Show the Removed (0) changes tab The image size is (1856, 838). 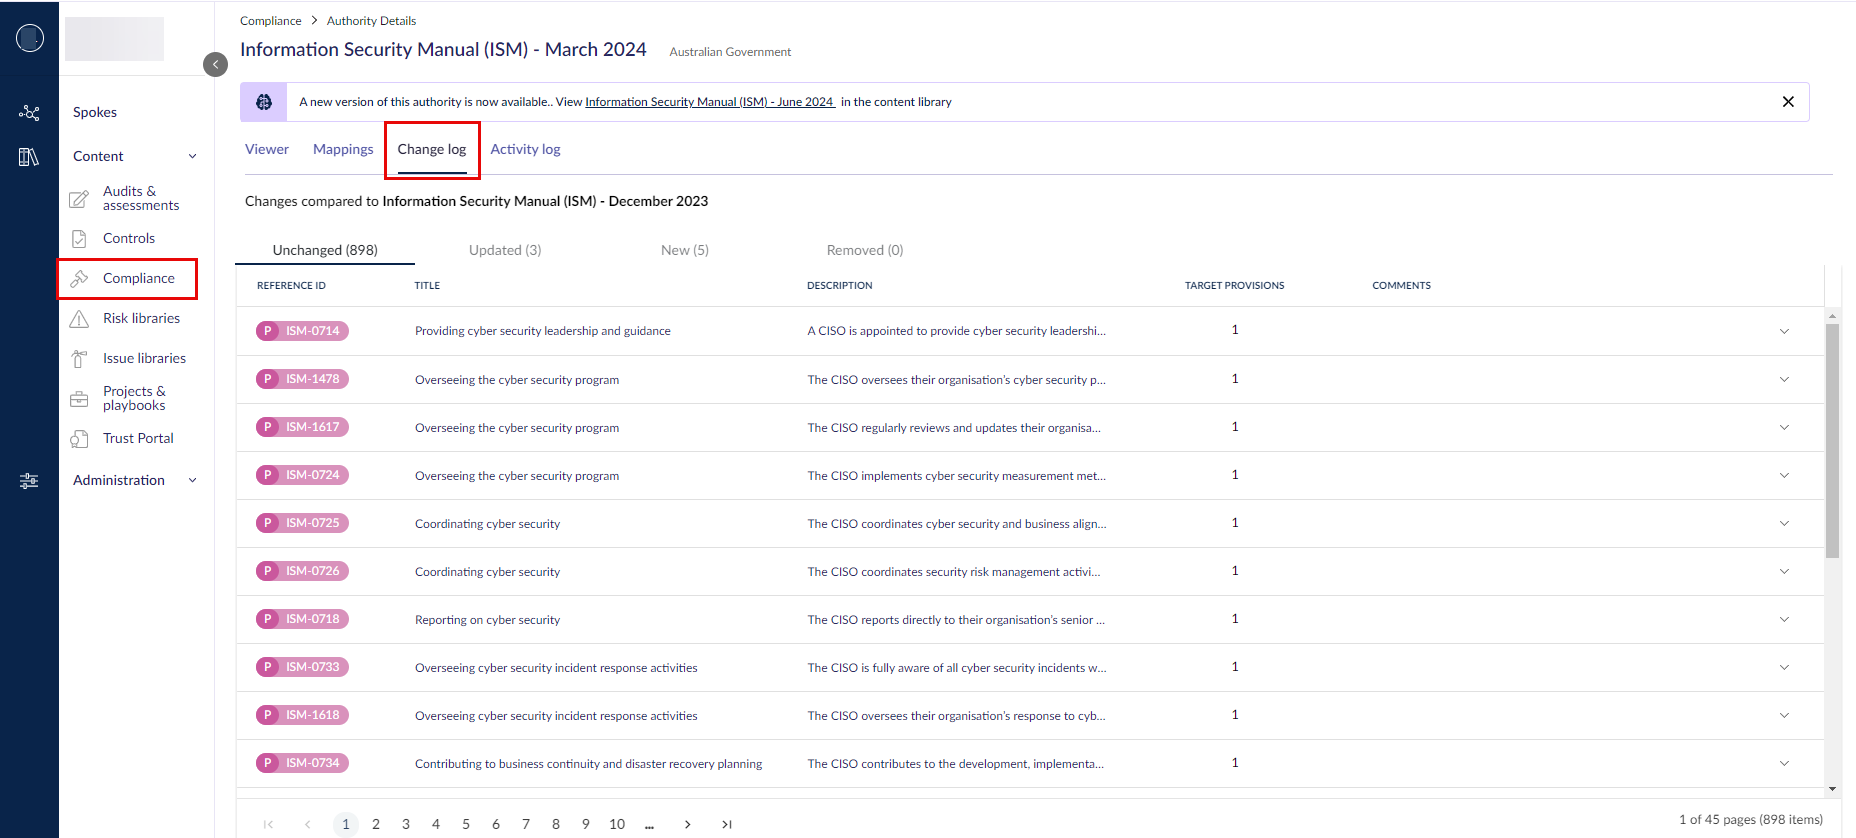[865, 250]
